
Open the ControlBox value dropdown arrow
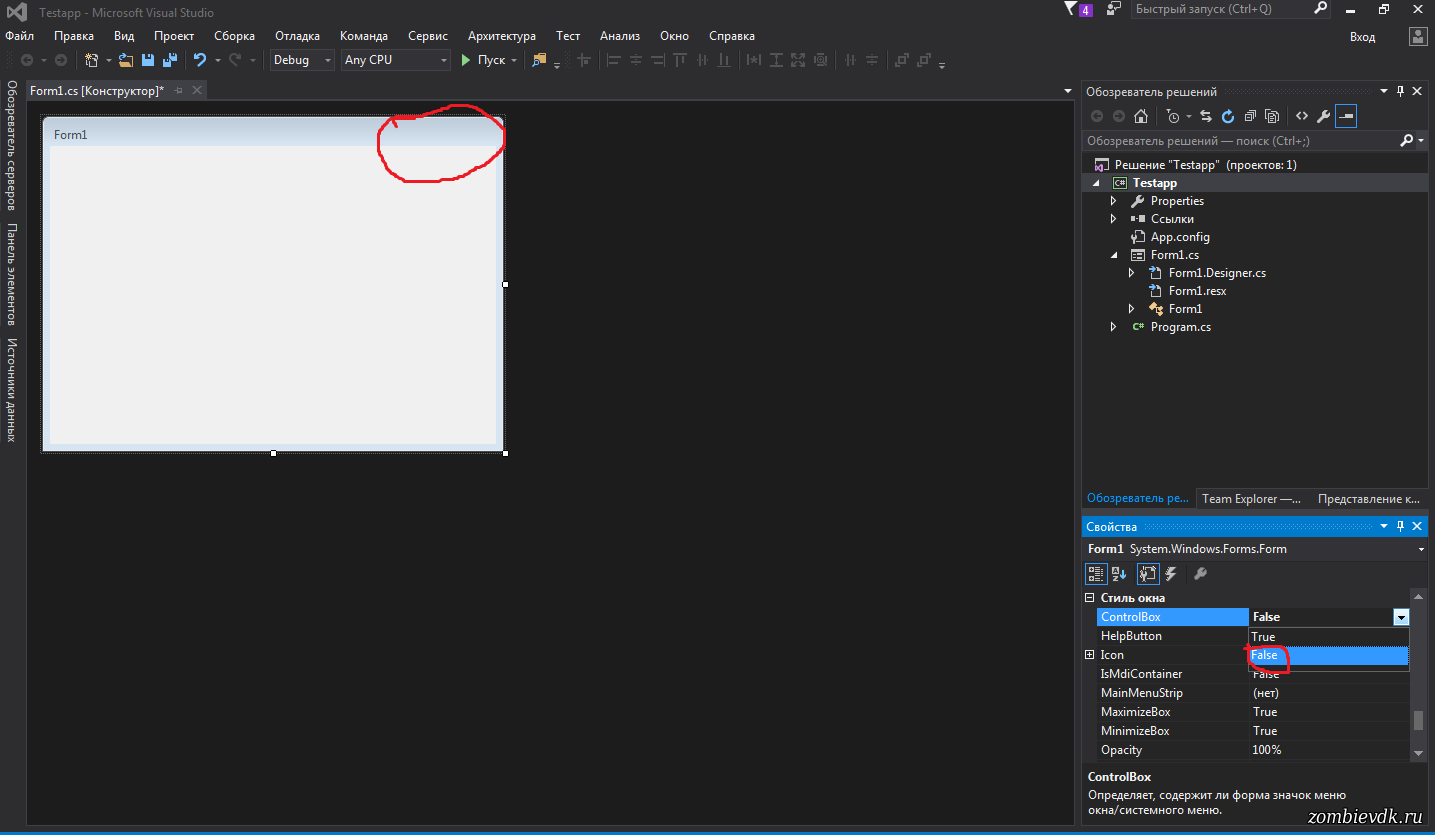click(x=1401, y=618)
